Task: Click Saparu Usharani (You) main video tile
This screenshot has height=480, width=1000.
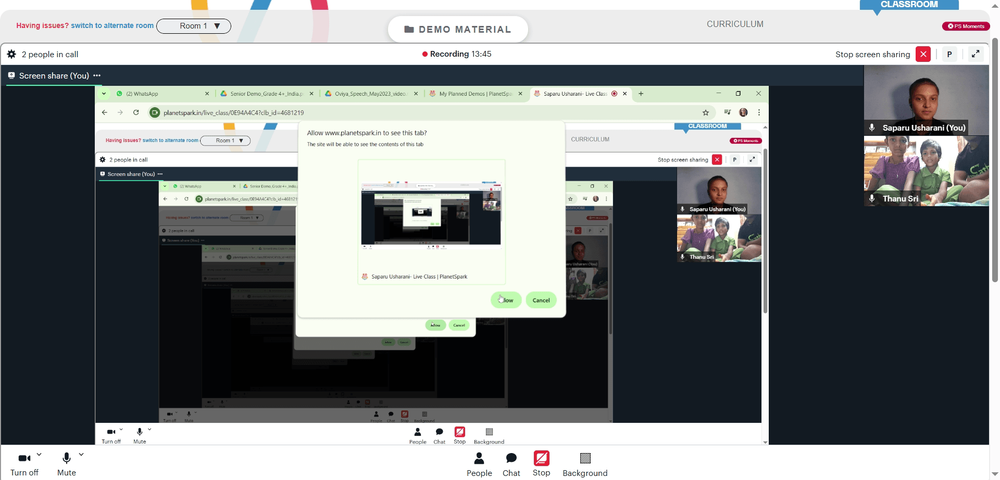Action: pyautogui.click(x=926, y=100)
